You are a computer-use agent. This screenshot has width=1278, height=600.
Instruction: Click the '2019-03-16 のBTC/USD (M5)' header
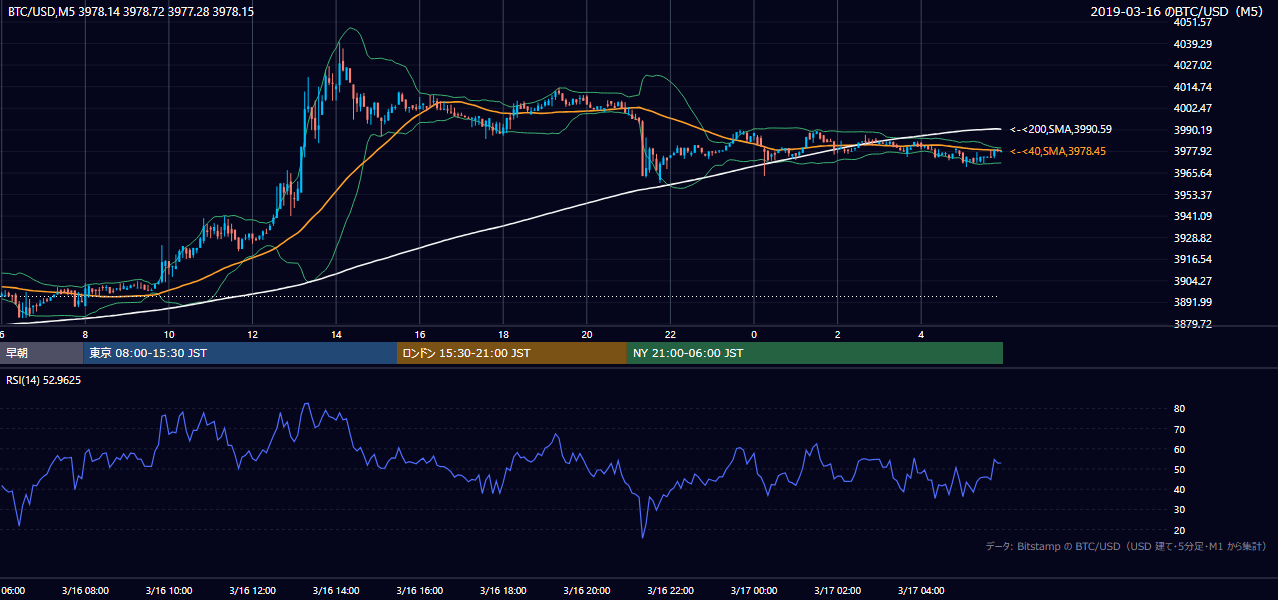tap(1179, 12)
